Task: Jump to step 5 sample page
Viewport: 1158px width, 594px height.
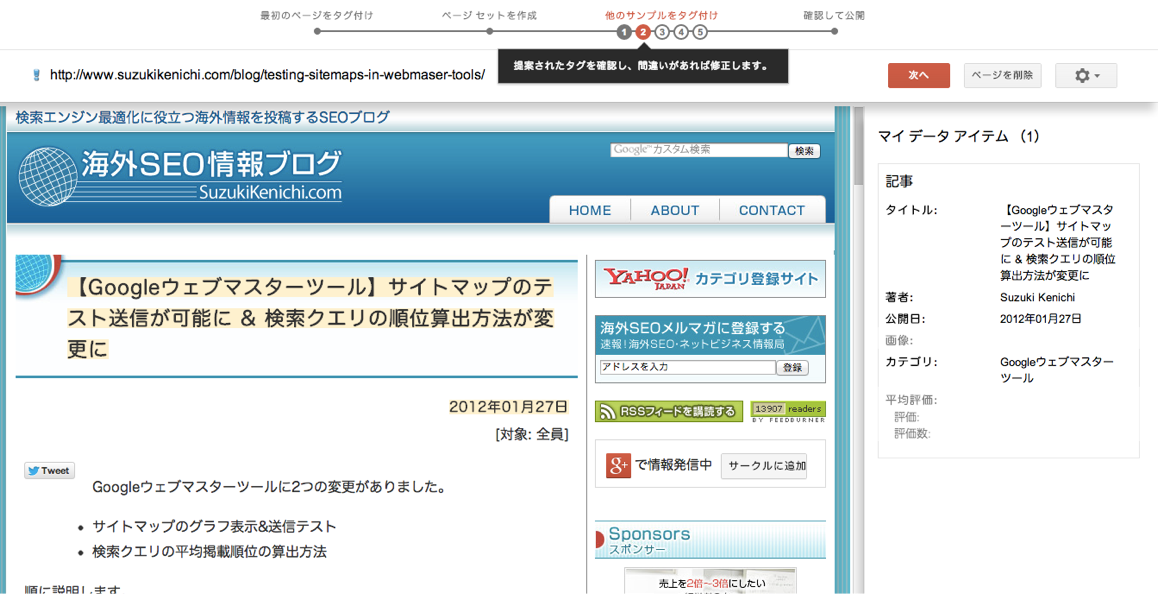Action: (x=700, y=32)
